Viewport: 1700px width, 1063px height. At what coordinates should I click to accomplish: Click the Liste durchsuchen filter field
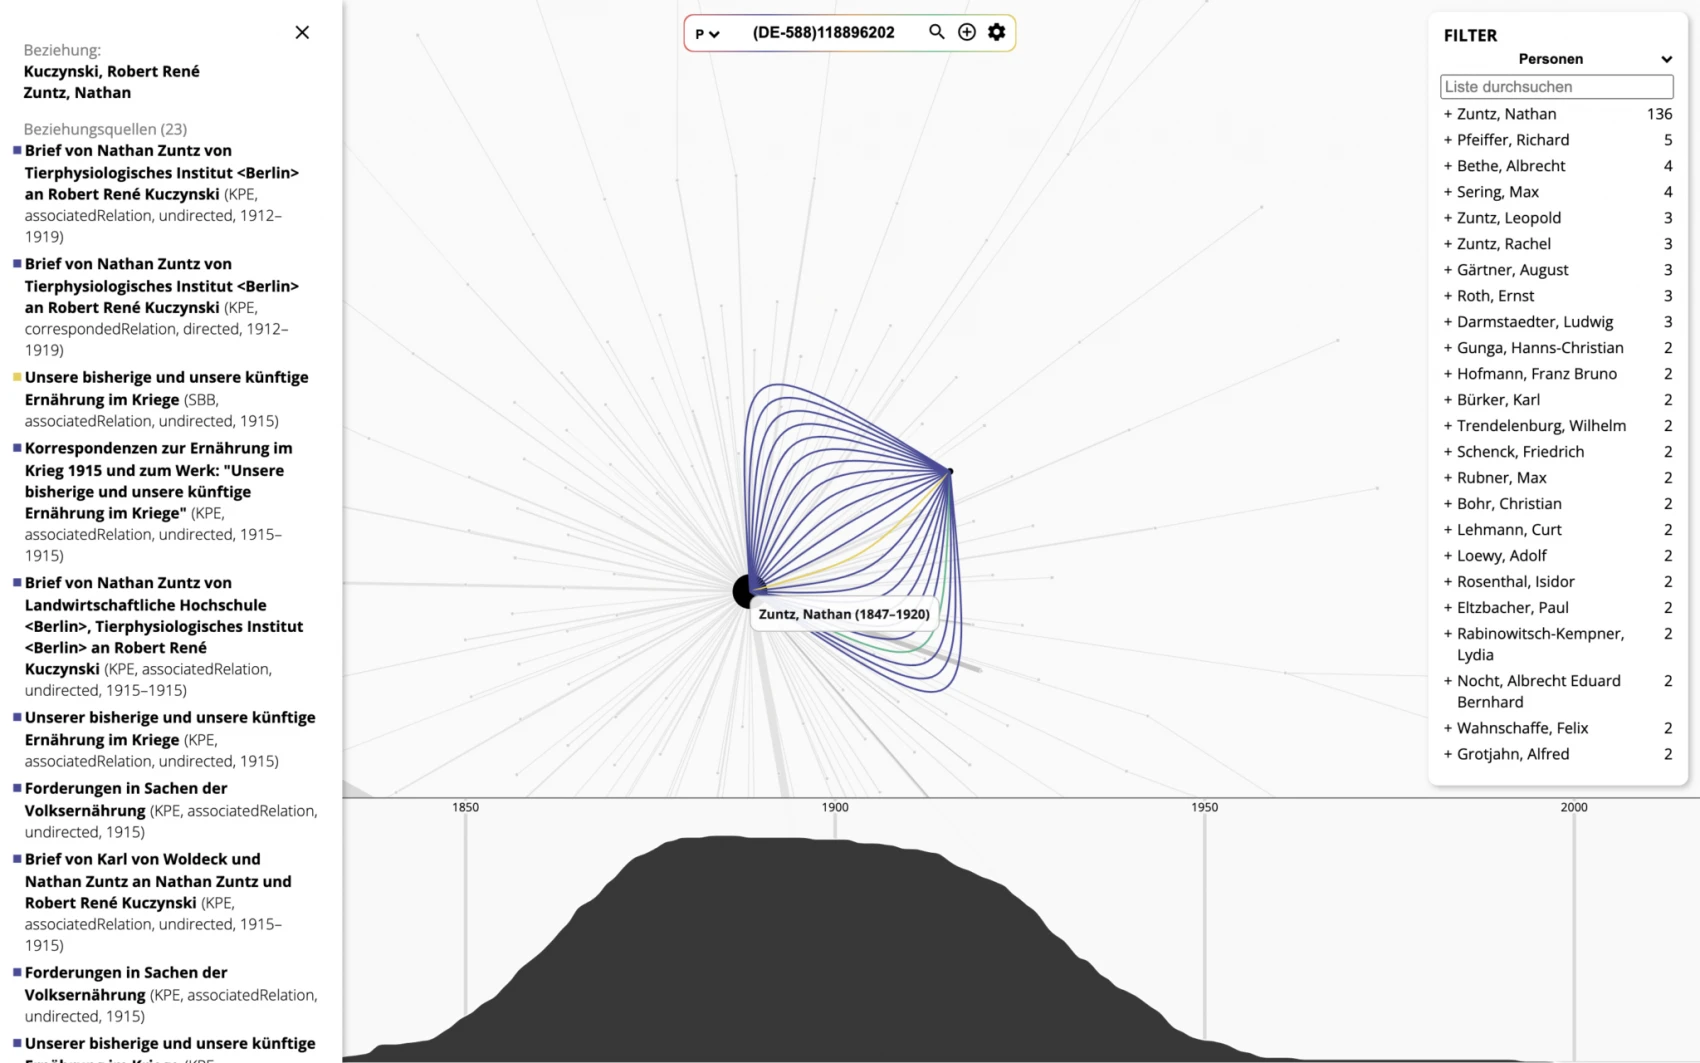point(1556,87)
